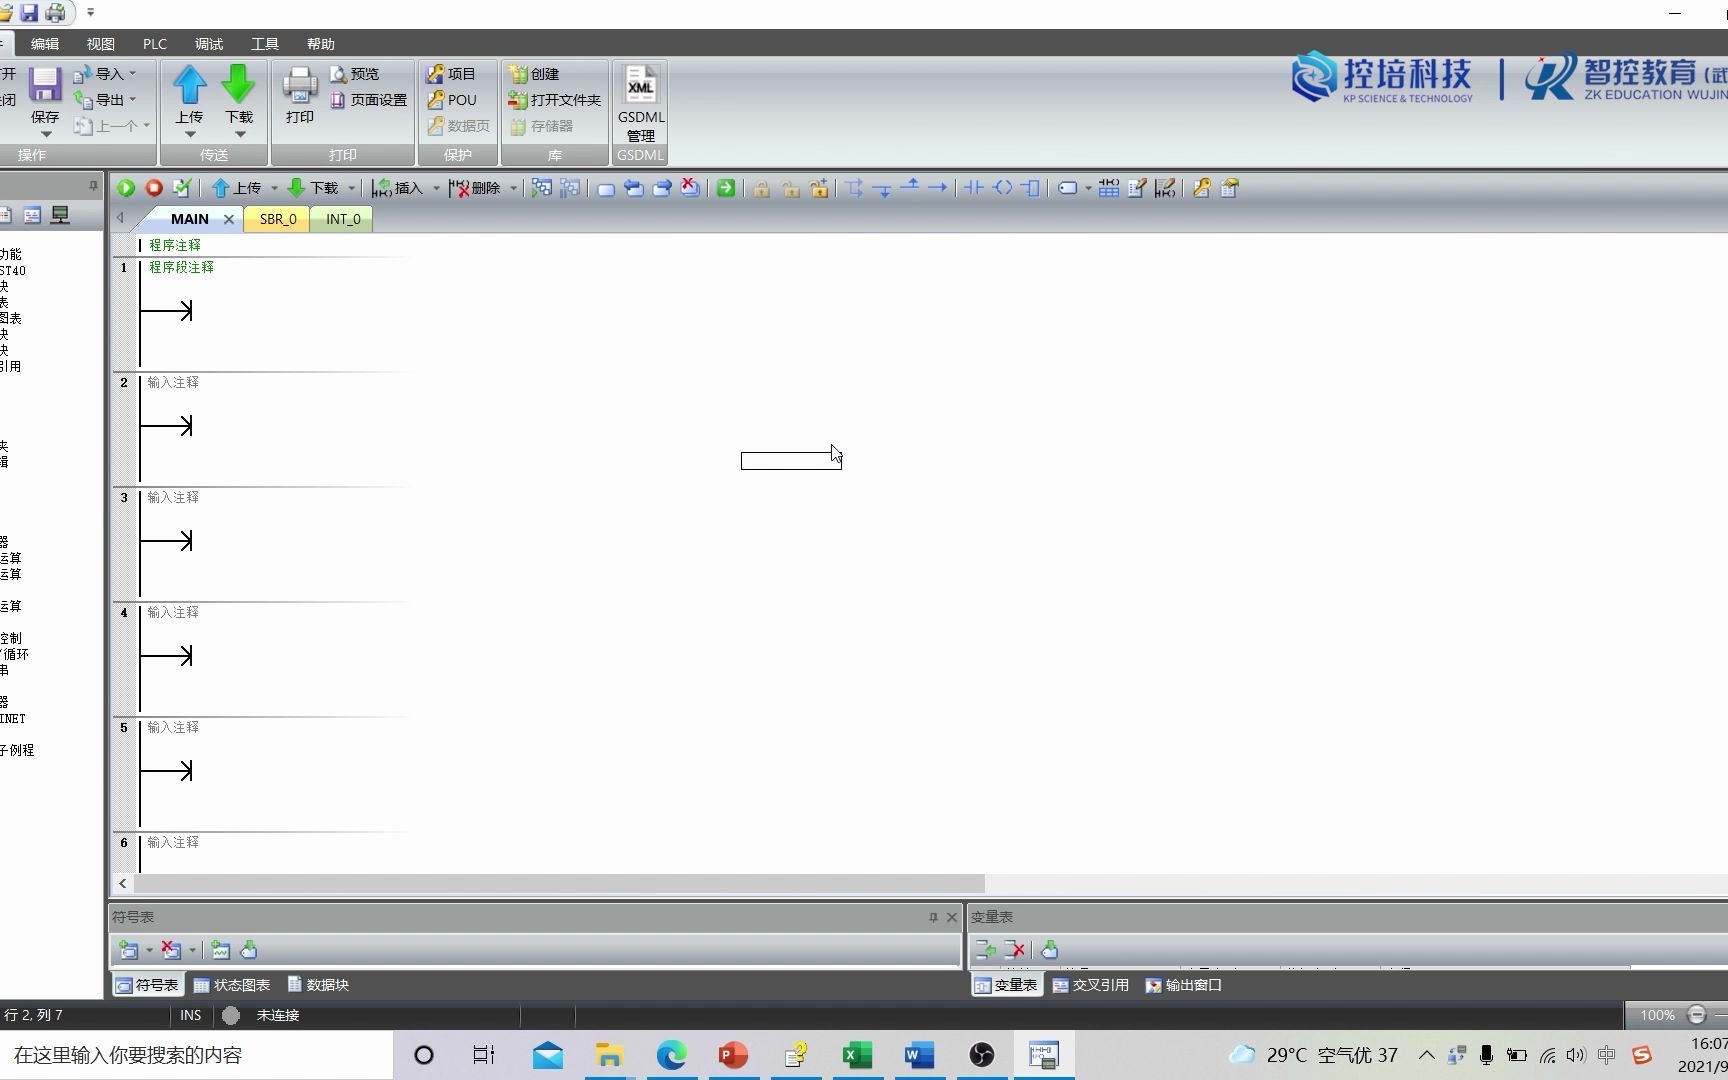This screenshot has width=1728, height=1080.
Task: Switch to the 交叉引用 panel tab
Action: pyautogui.click(x=1091, y=985)
